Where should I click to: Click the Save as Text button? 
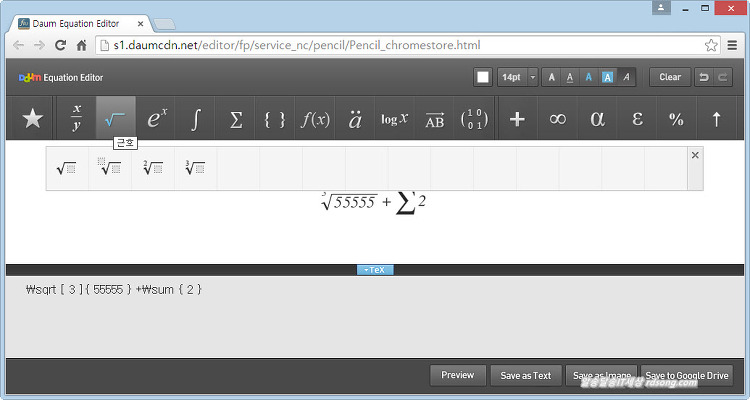pos(527,376)
